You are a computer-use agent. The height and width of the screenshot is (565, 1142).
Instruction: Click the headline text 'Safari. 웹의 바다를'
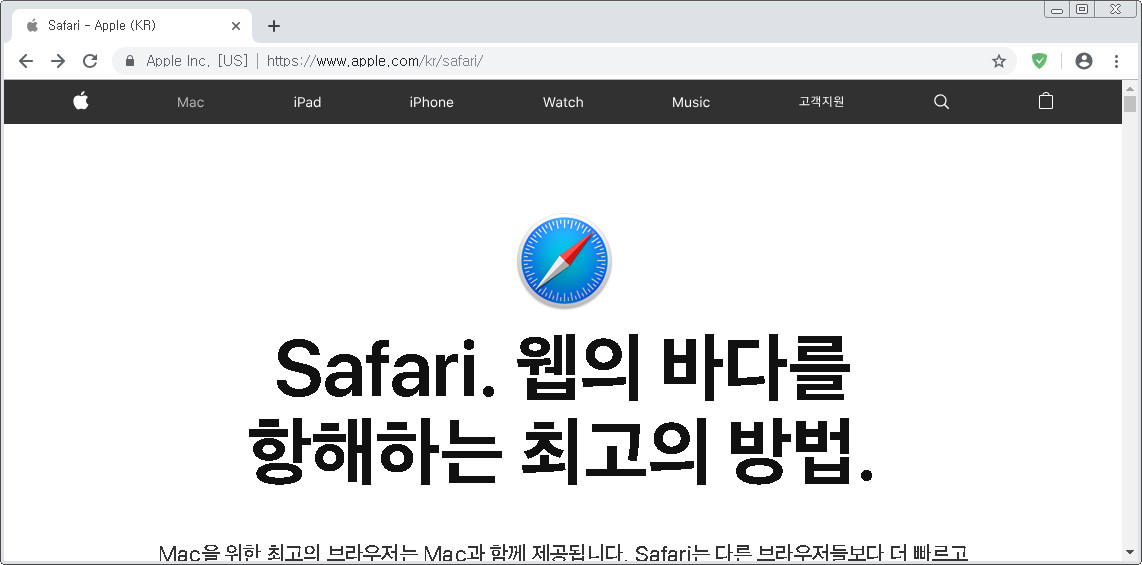point(562,369)
